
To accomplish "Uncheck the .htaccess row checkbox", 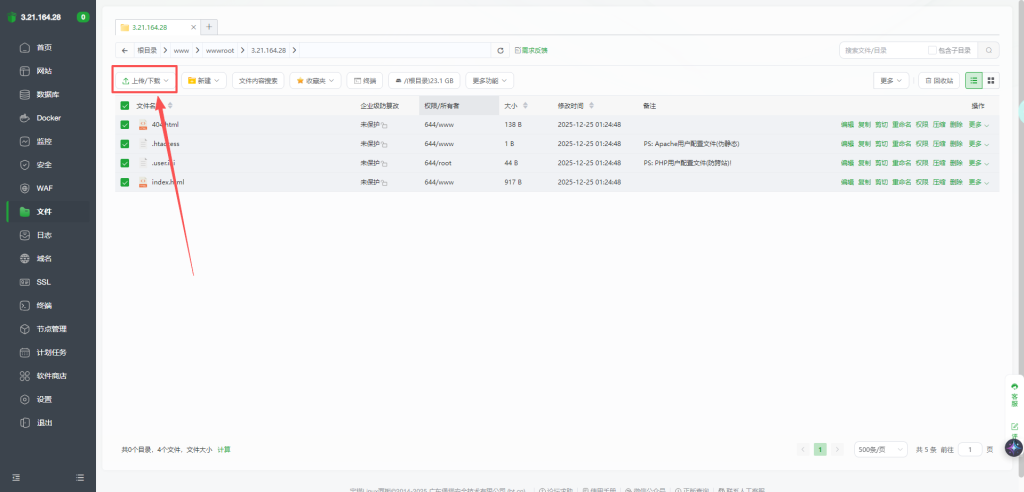I will pos(125,144).
